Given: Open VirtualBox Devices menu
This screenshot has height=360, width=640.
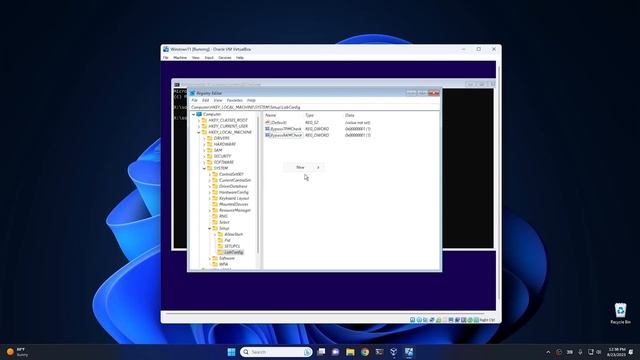Looking at the screenshot, I should click(x=225, y=58).
